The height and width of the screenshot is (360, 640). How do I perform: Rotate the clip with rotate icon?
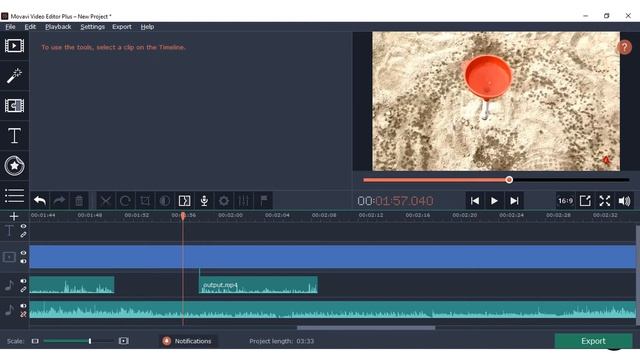(x=125, y=201)
